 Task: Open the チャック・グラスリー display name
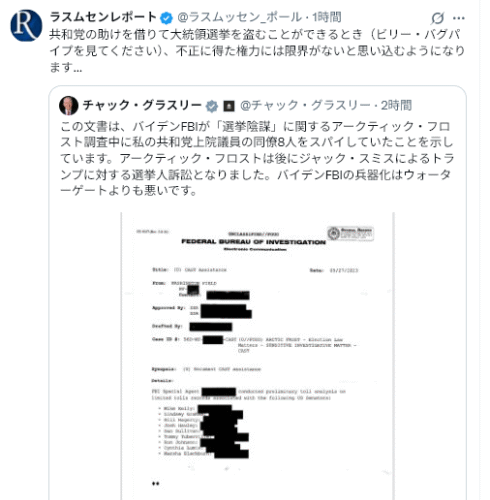pos(142,105)
